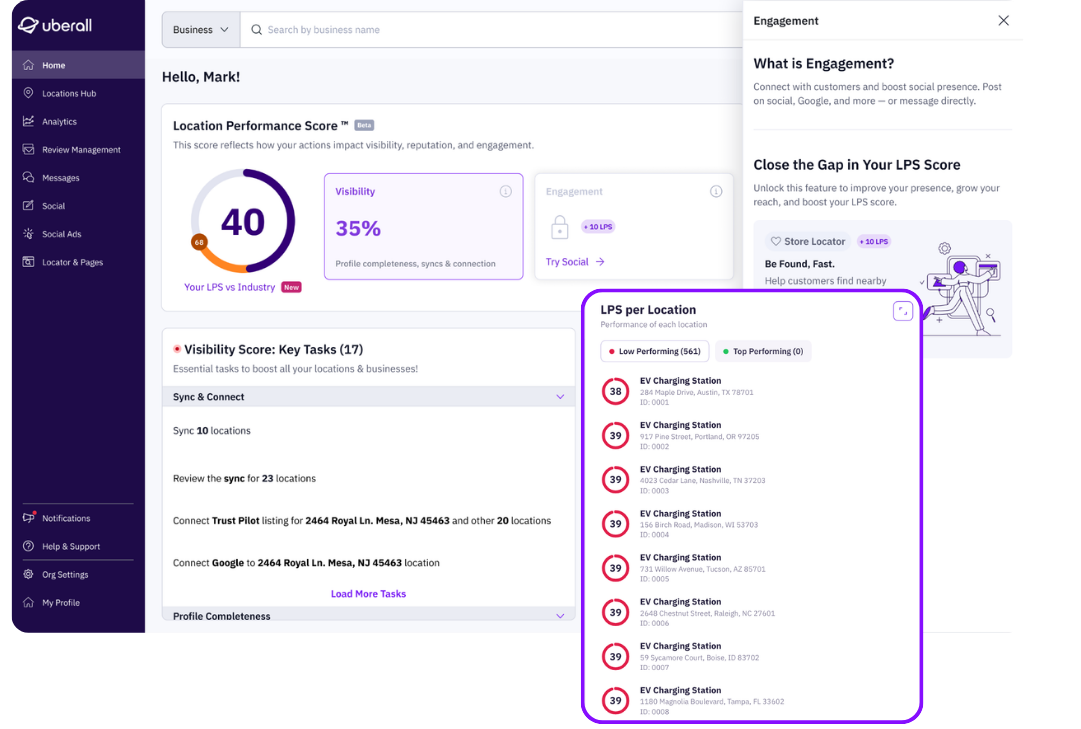1081x729 pixels.
Task: Click the orange 68 industry marker
Action: 199,242
